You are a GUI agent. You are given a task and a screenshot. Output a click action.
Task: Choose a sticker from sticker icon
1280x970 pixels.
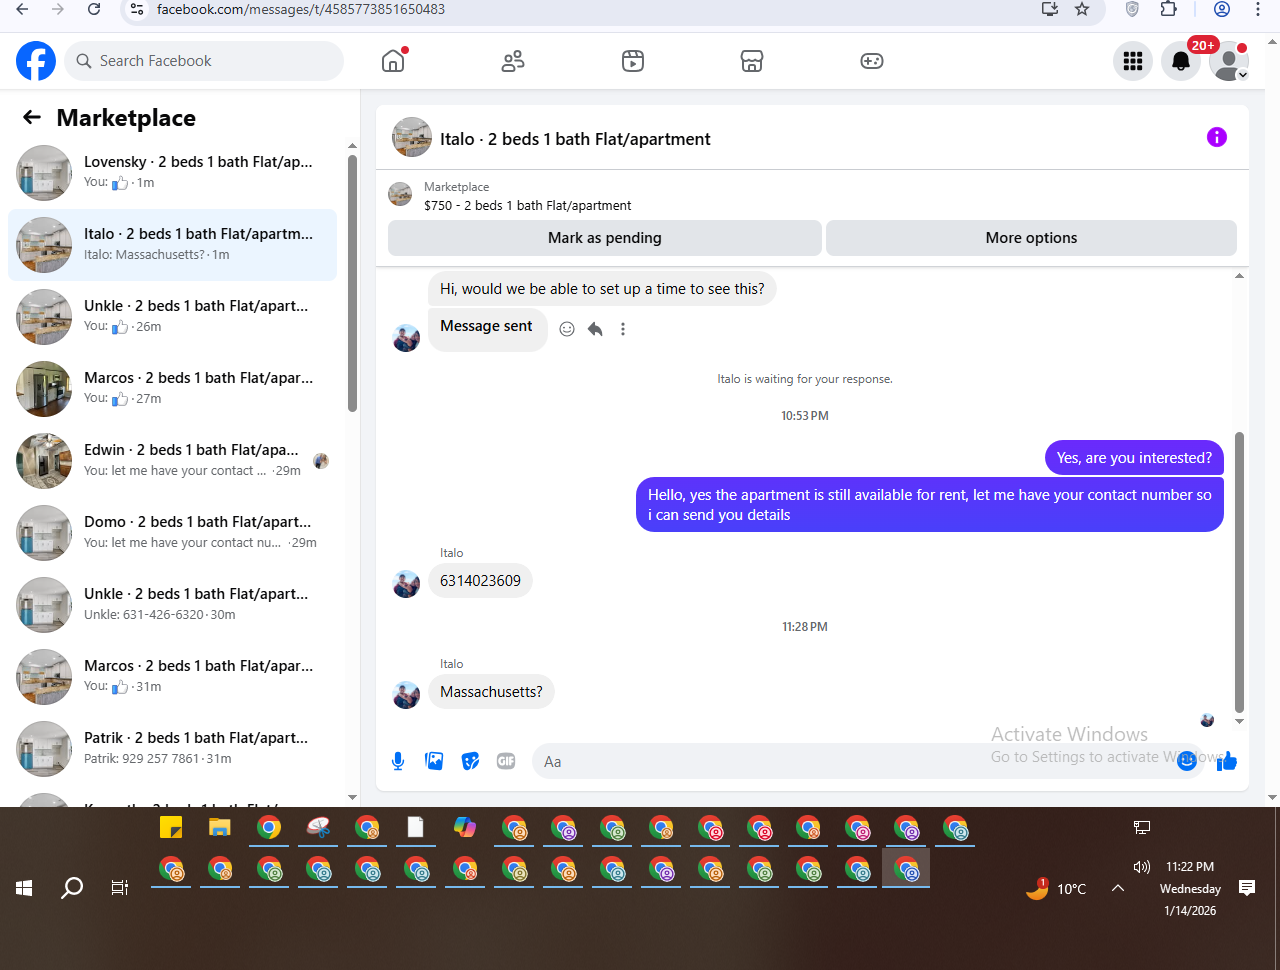click(470, 761)
